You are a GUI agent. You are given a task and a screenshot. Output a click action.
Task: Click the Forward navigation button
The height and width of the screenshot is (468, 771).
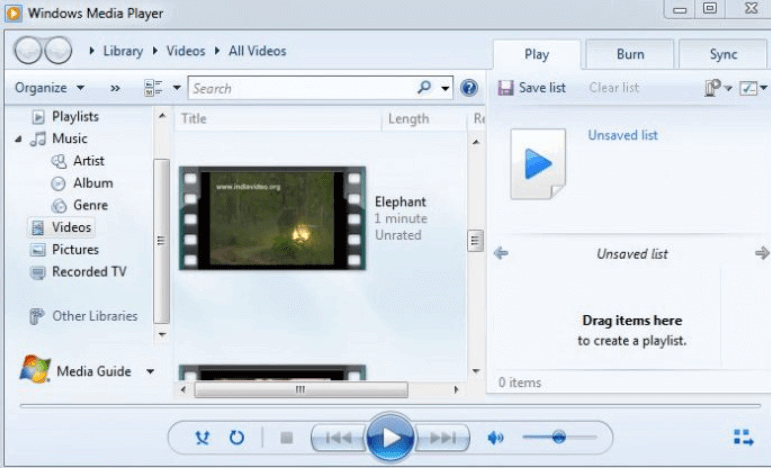[x=58, y=50]
